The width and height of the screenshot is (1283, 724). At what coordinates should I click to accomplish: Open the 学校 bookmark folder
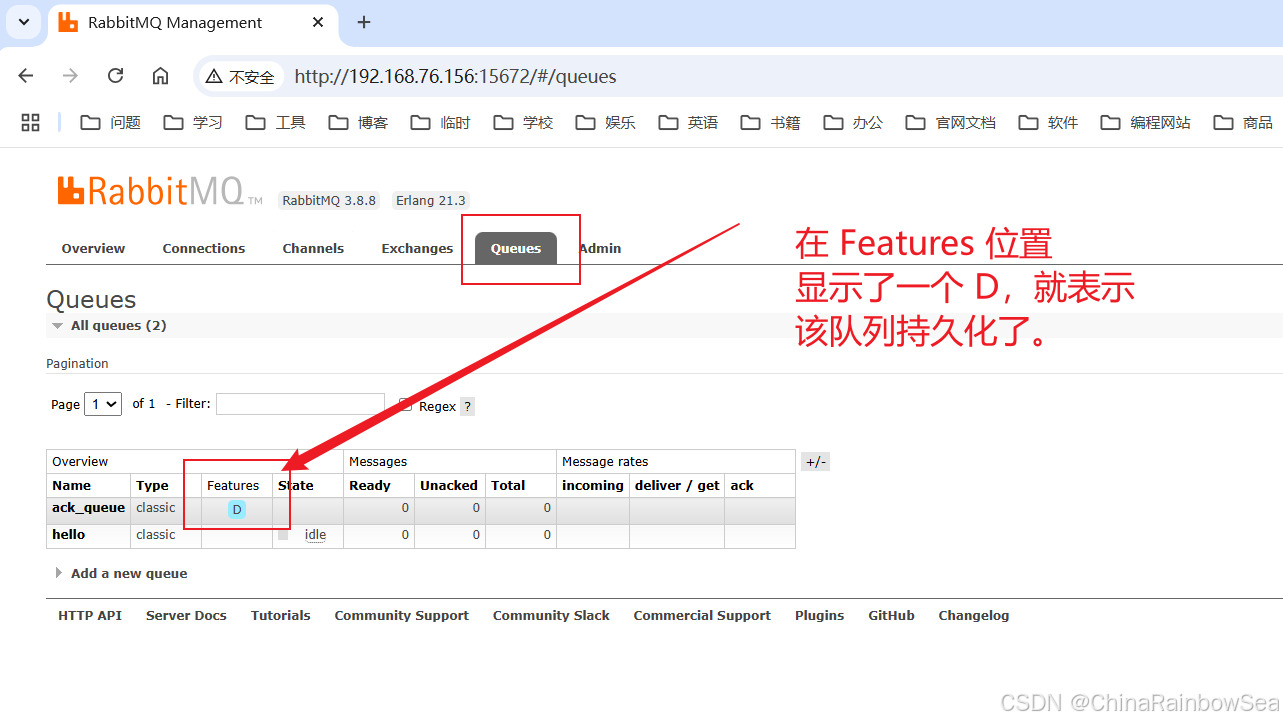(523, 122)
